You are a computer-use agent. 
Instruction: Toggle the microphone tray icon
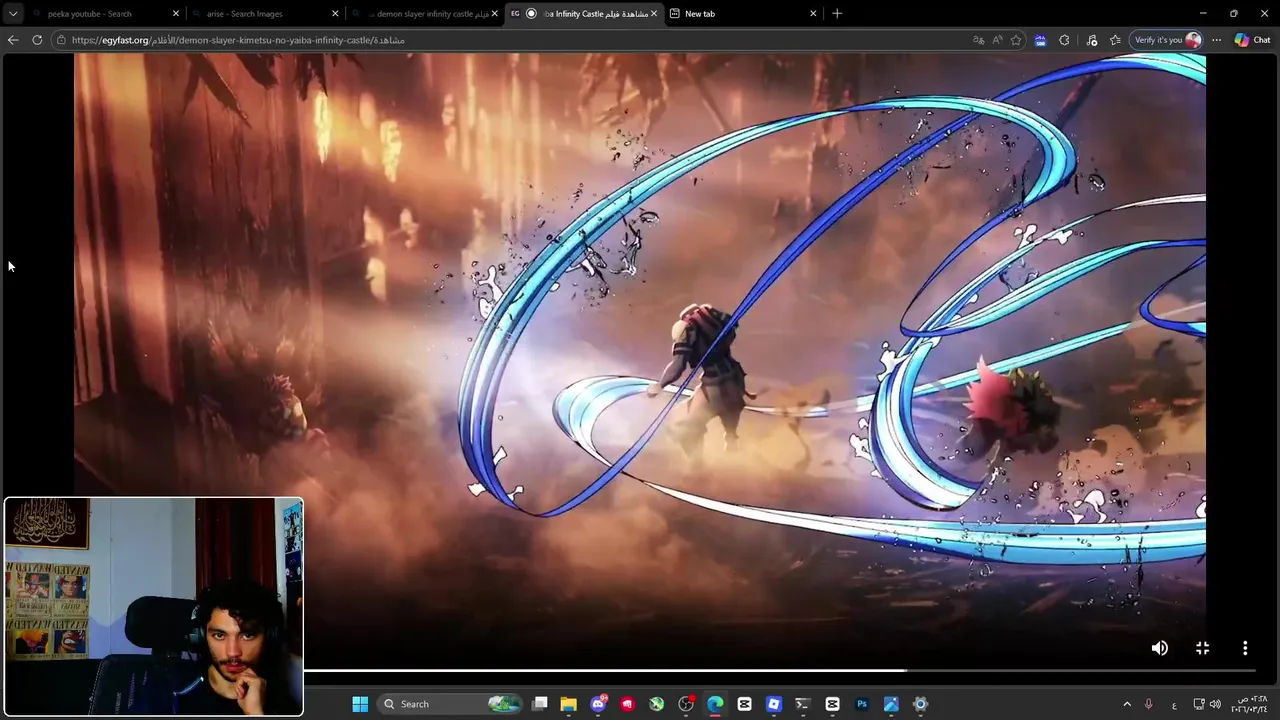click(x=1148, y=704)
